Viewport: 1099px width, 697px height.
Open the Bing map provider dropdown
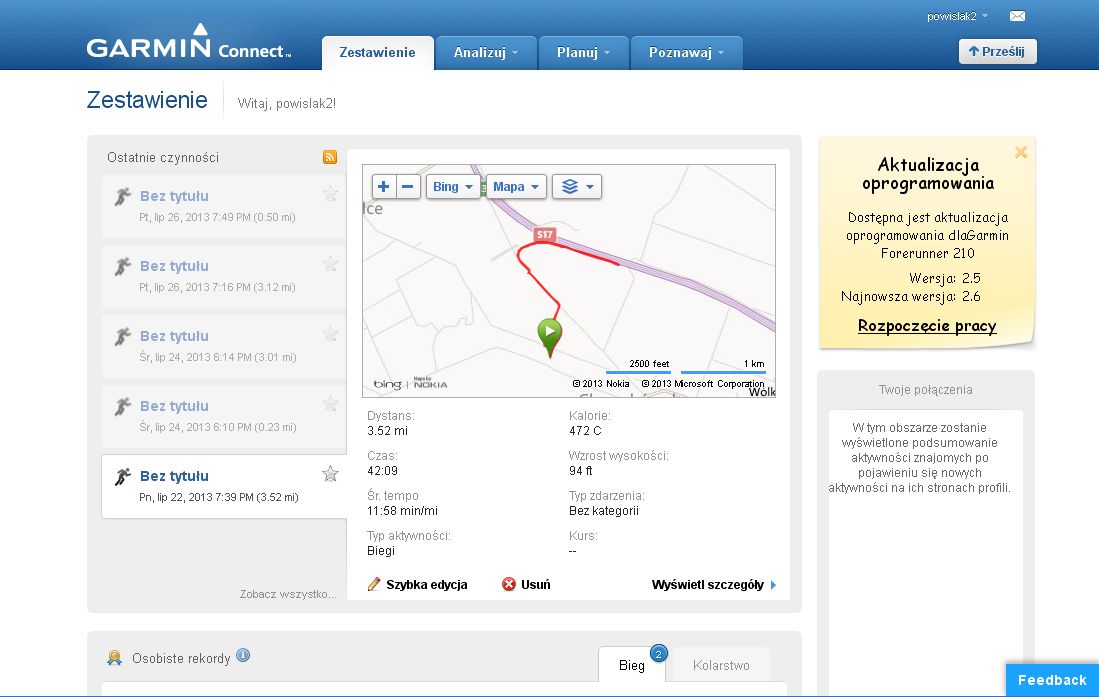point(453,187)
